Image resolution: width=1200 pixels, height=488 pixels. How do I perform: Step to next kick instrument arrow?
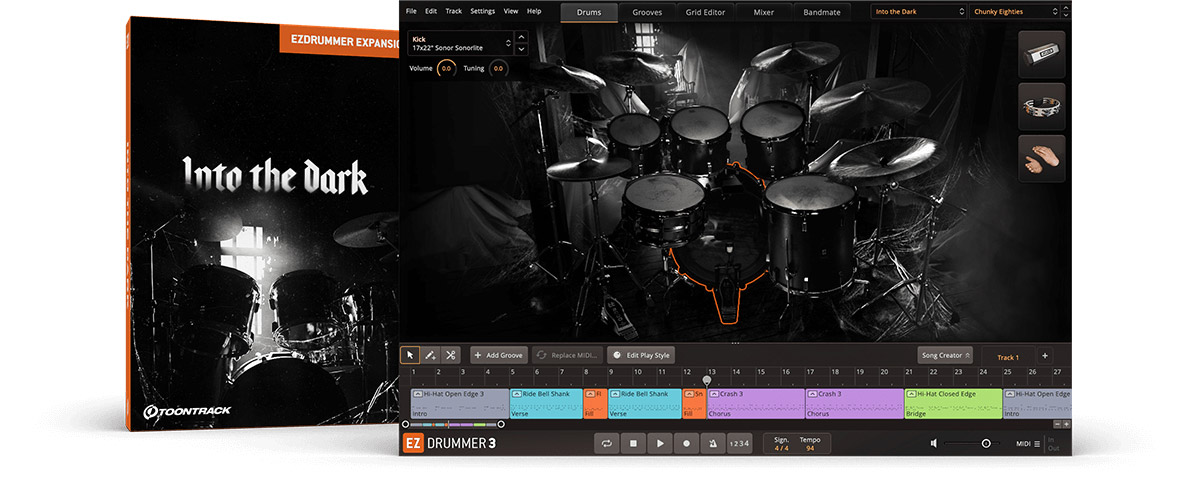(520, 49)
